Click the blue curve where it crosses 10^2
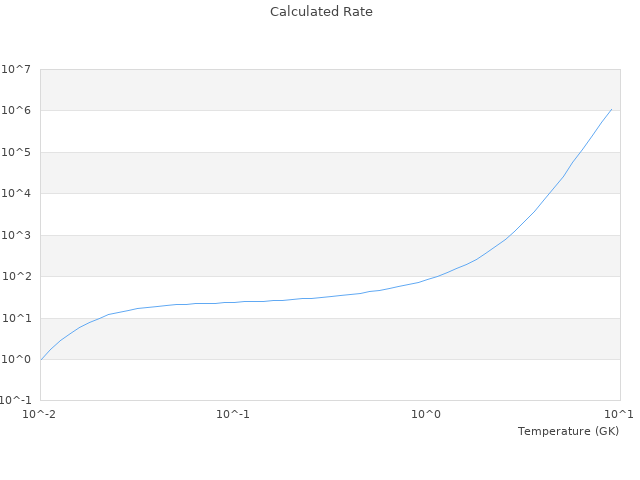Screen dimensions: 640x480 pos(439,276)
